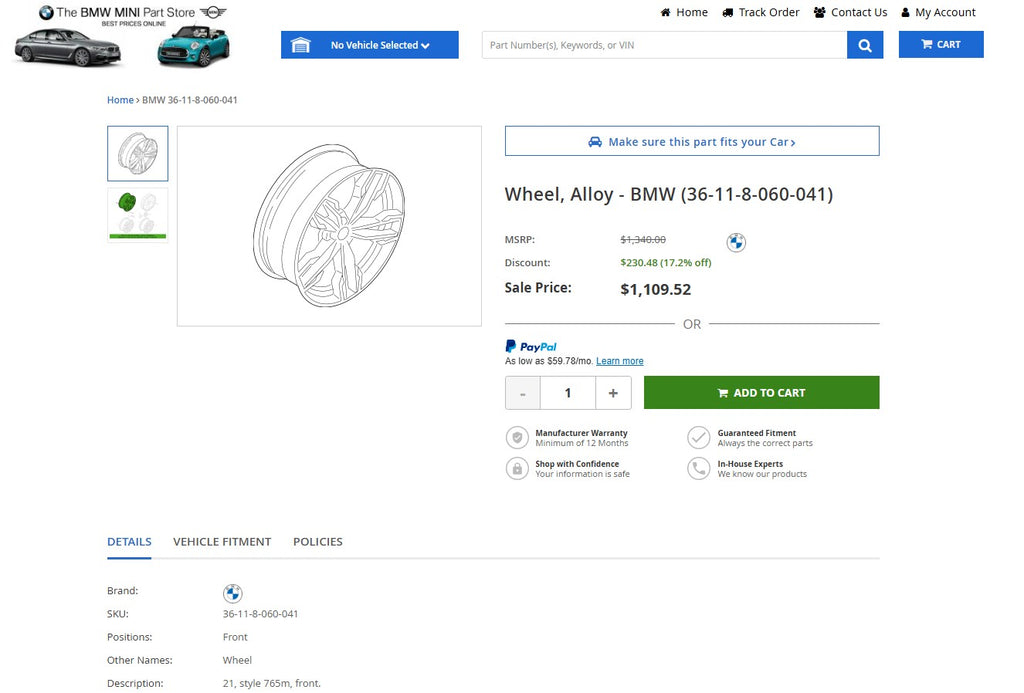
Task: Click the magnifying glass search button
Action: pos(865,45)
